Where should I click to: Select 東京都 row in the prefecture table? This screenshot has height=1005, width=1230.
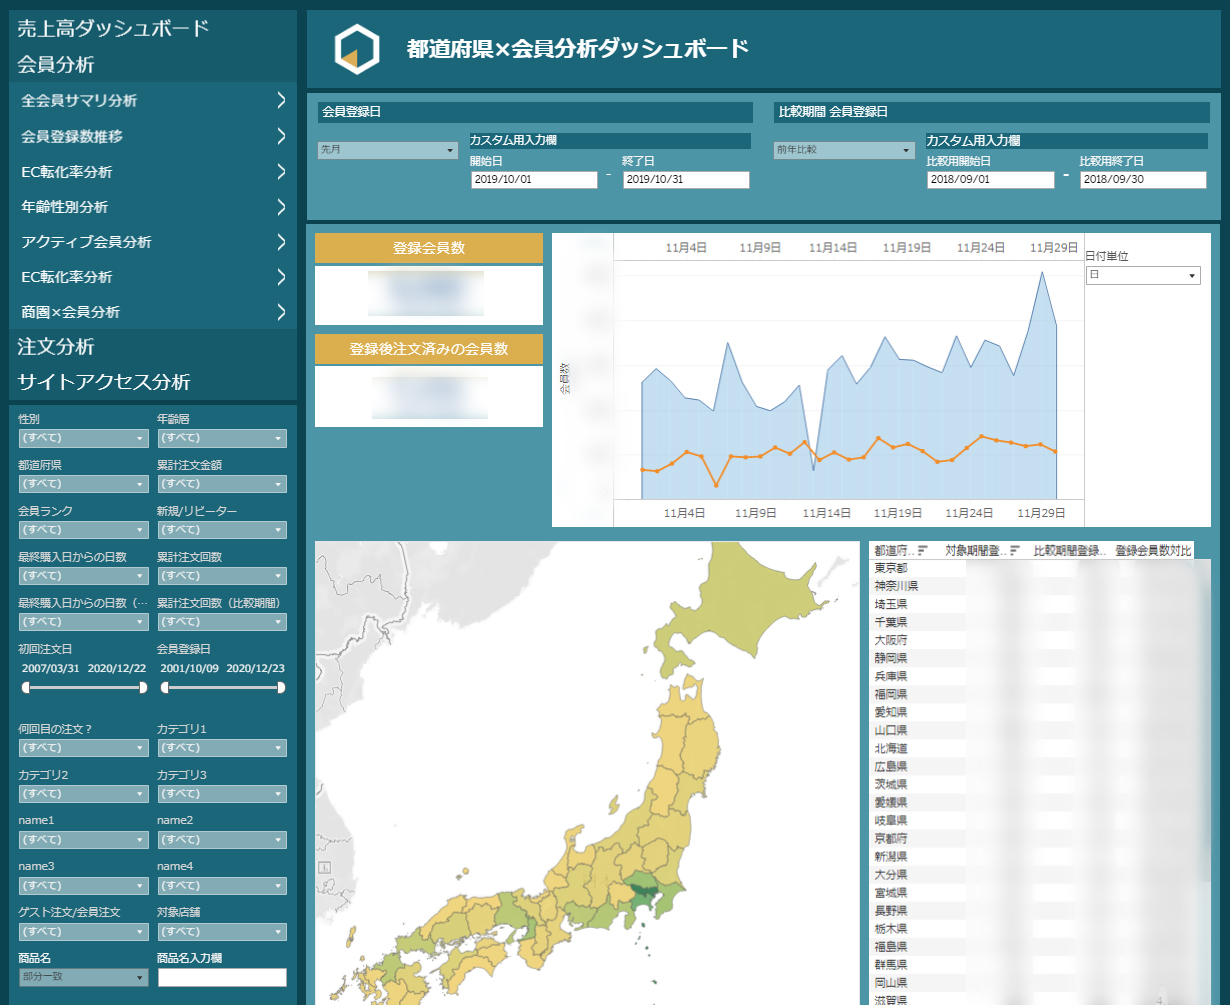click(x=891, y=568)
